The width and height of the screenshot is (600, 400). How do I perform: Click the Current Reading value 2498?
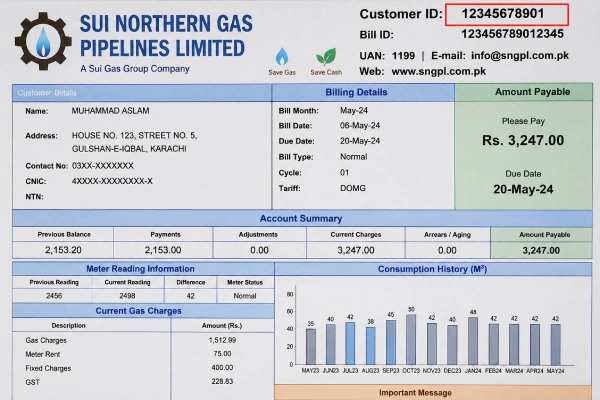(x=127, y=296)
